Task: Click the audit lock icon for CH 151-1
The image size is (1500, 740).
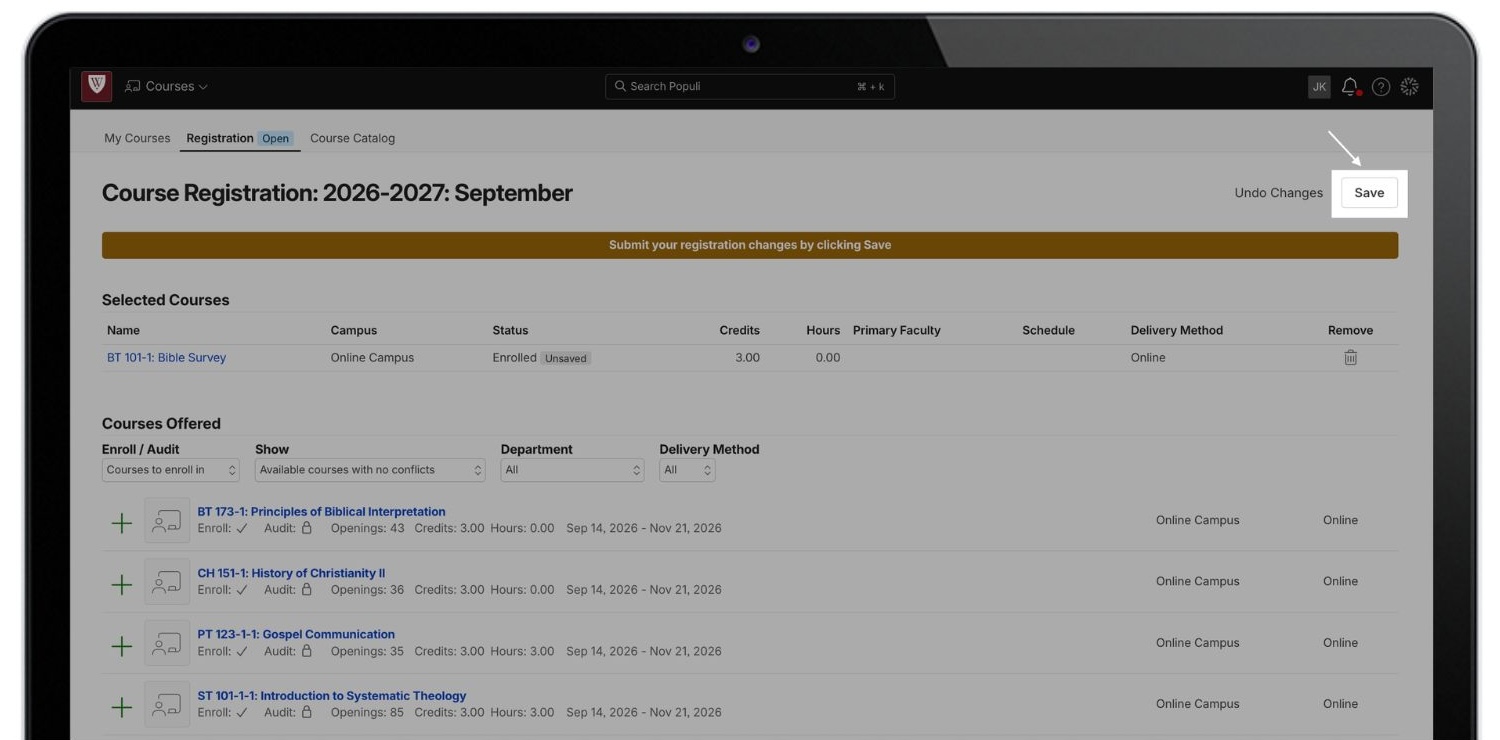Action: 307,589
